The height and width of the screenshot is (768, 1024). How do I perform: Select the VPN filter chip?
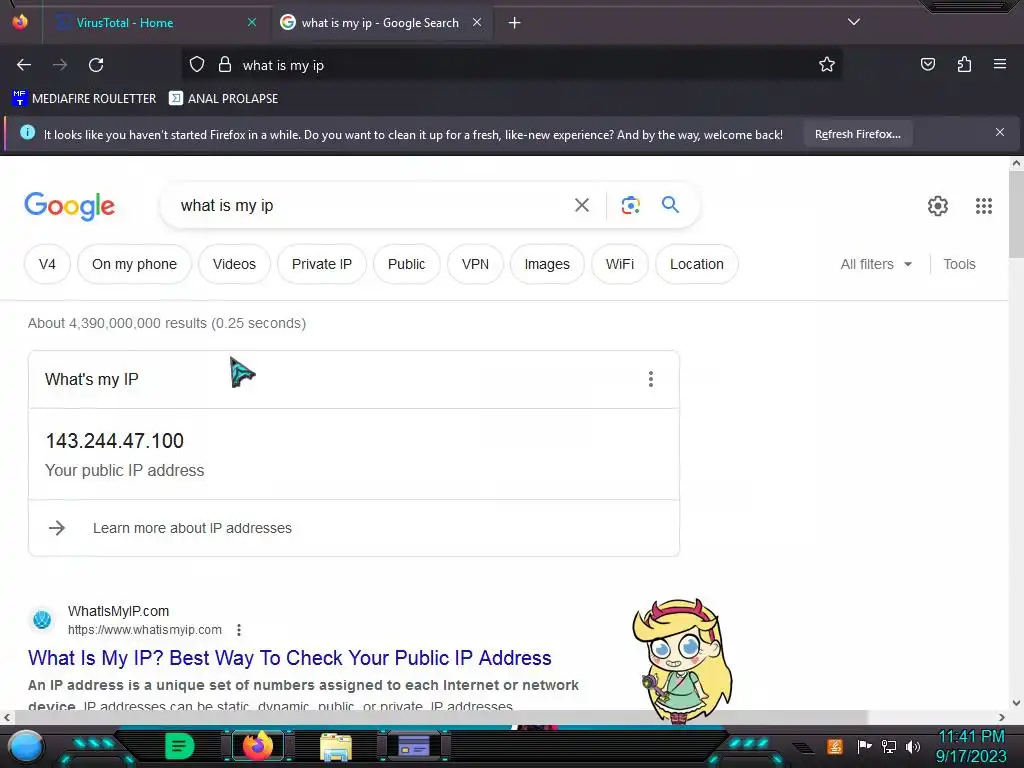tap(475, 264)
